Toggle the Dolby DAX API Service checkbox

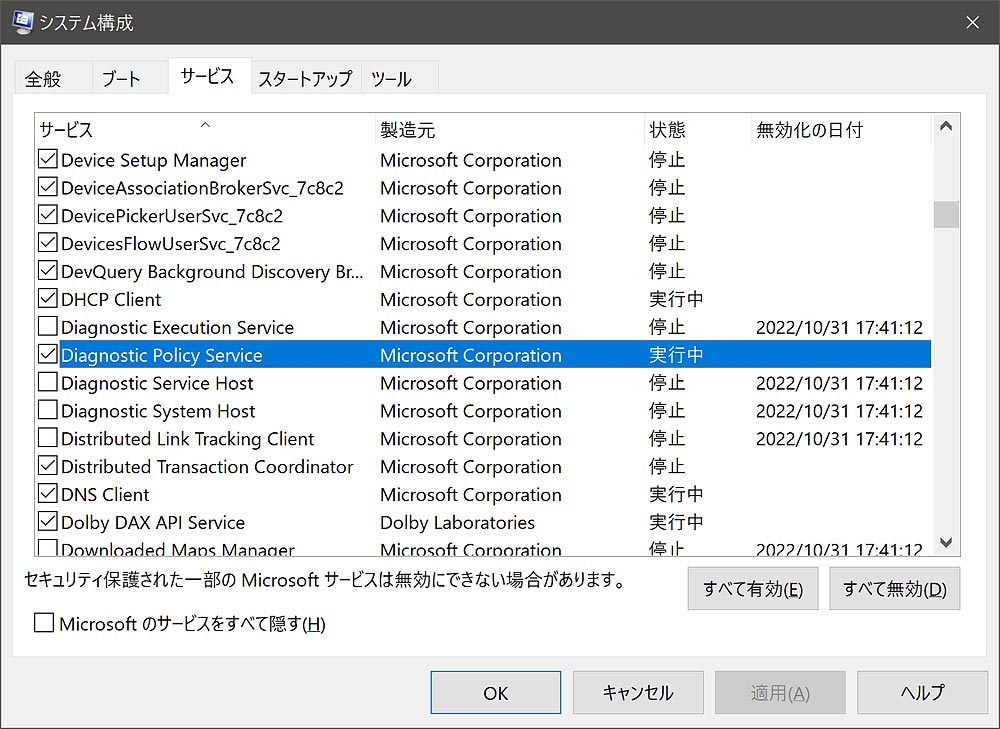coord(47,522)
